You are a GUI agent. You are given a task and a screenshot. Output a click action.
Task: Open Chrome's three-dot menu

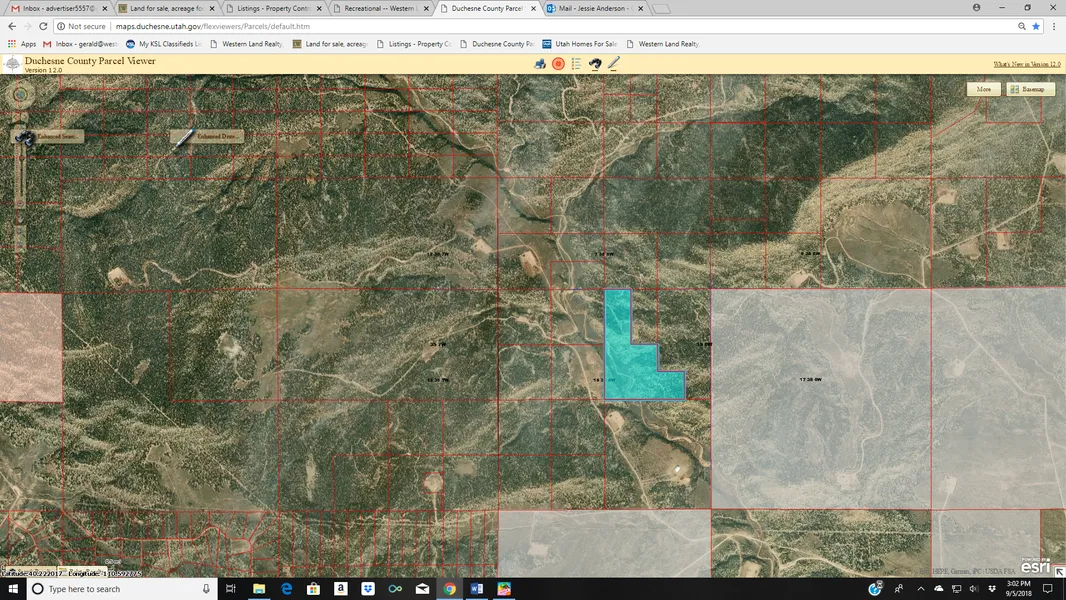click(1054, 26)
